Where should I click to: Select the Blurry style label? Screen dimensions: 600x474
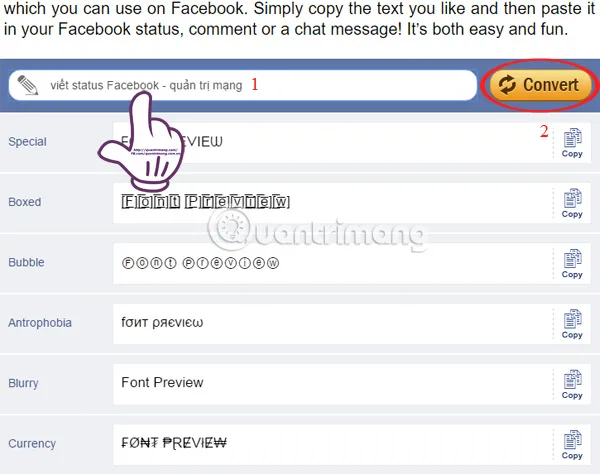coord(23,383)
